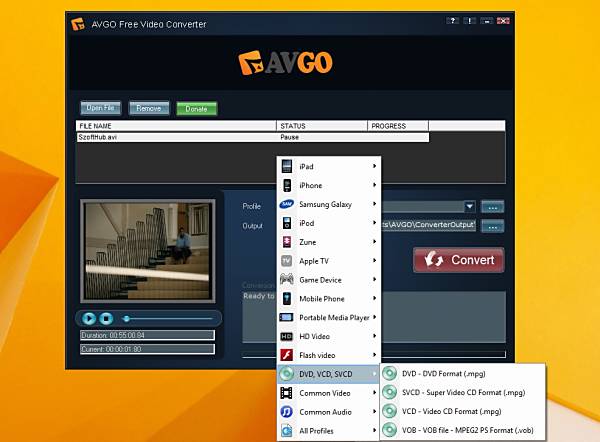Click the Zune icon in profile menu
The width and height of the screenshot is (600, 442).
coord(287,242)
